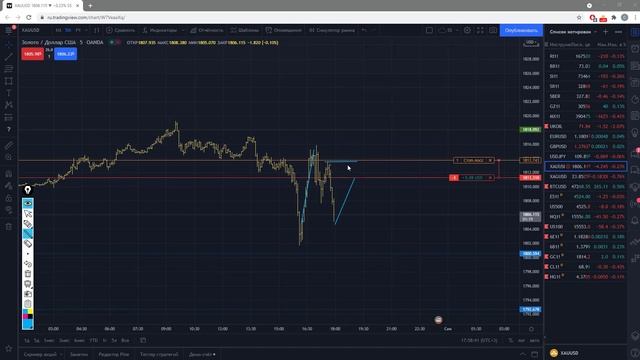Viewport: 640px width, 360px height.
Task: Open the market replay simulator
Action: click(332, 30)
